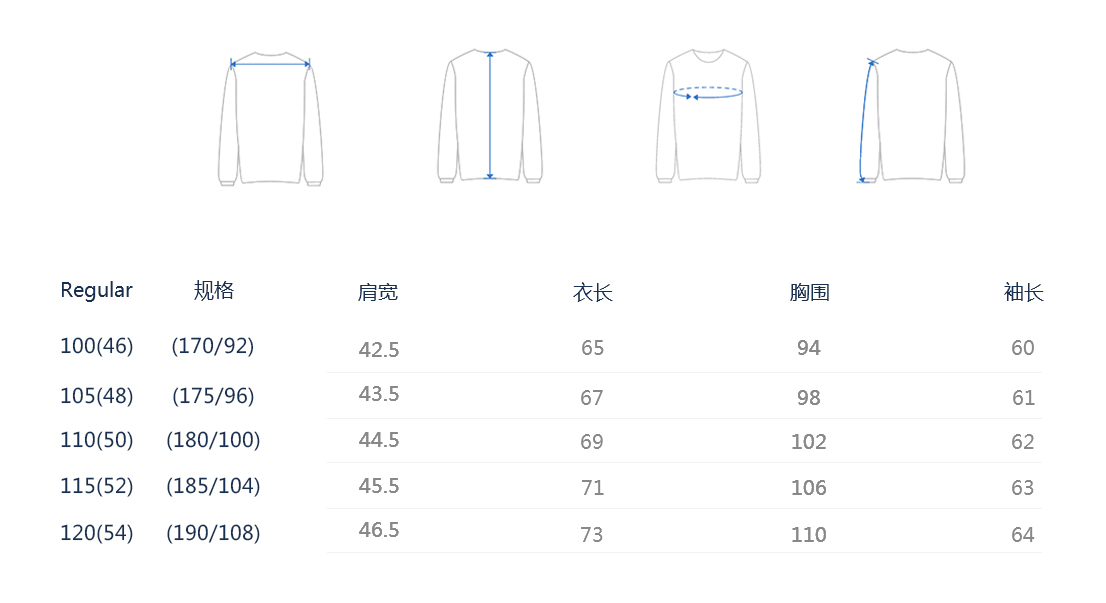Click the 规格 column header

(x=213, y=290)
